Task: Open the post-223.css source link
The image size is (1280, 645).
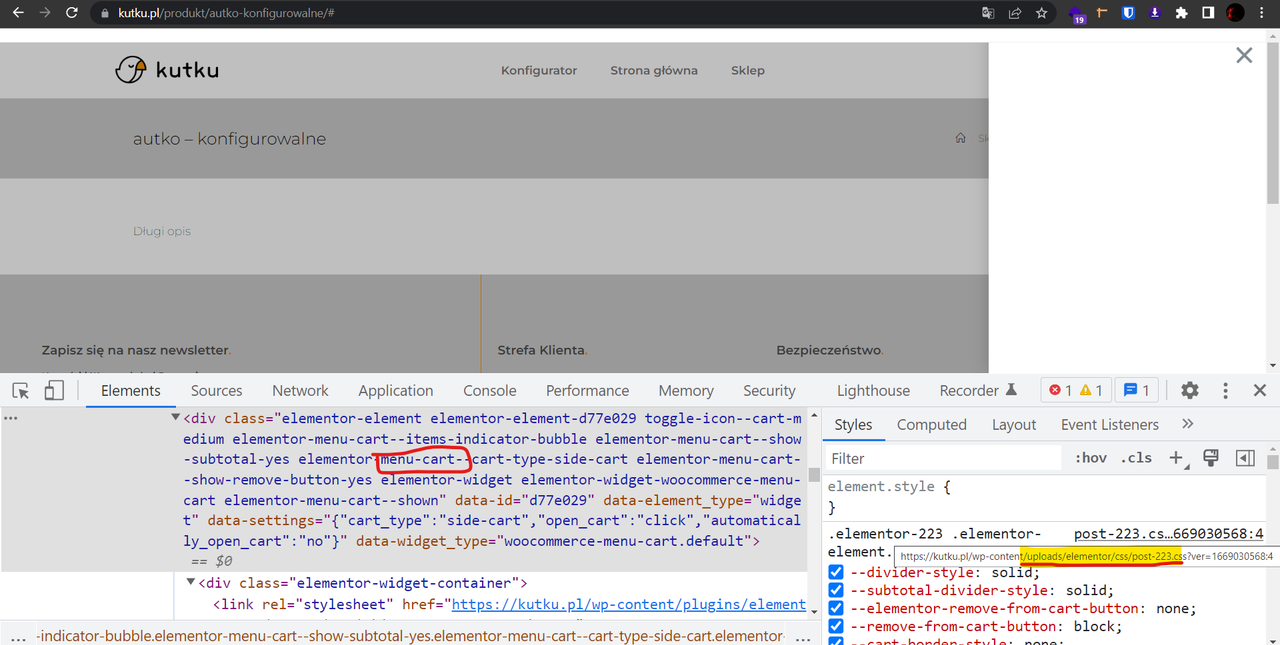Action: click(1168, 534)
